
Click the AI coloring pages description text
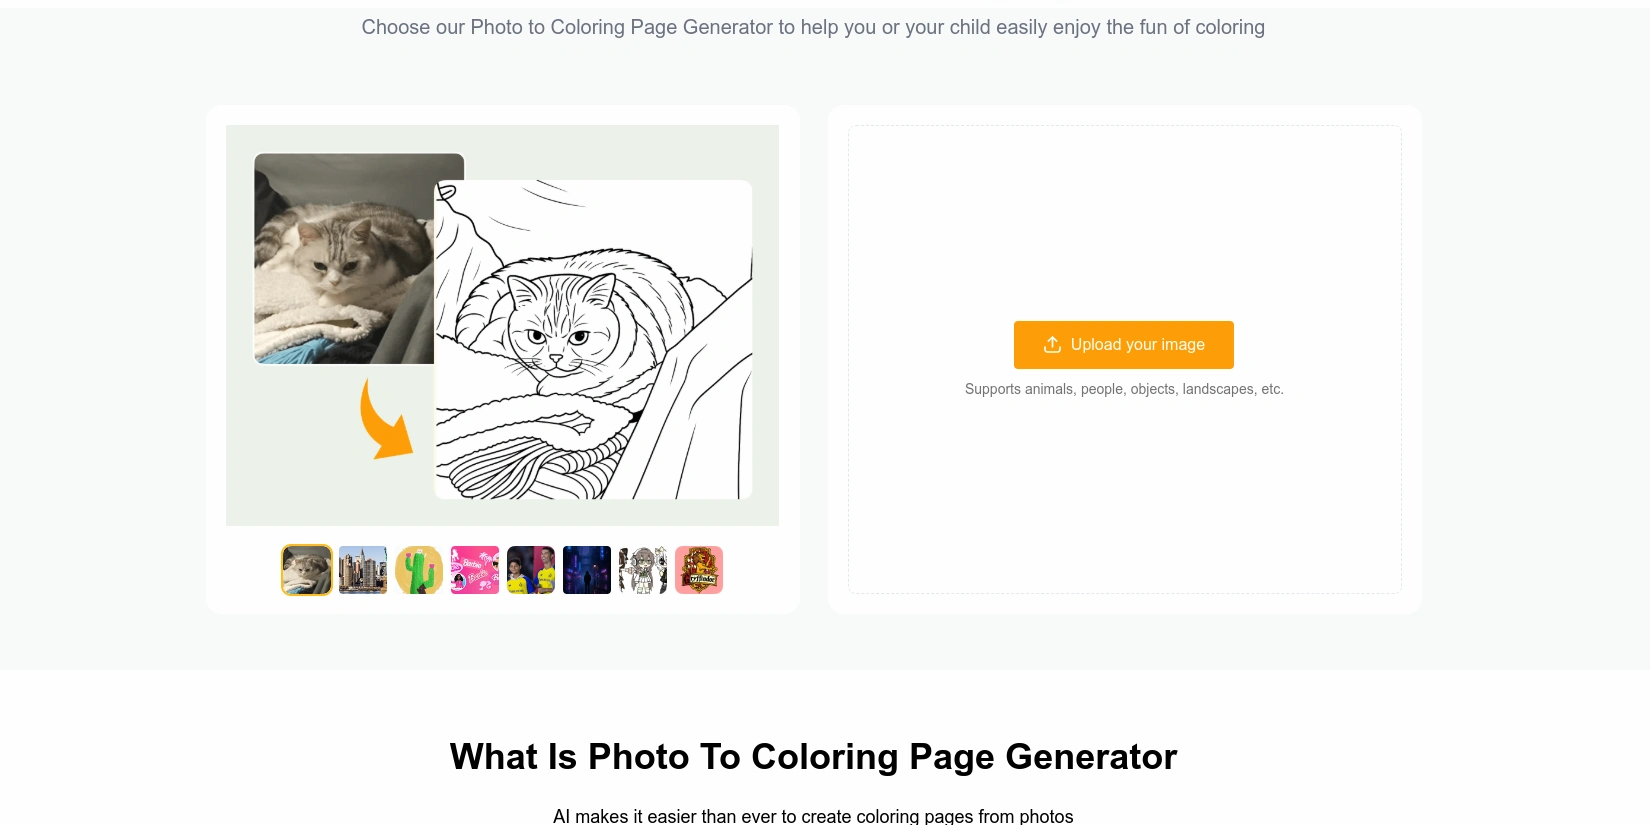coord(814,815)
